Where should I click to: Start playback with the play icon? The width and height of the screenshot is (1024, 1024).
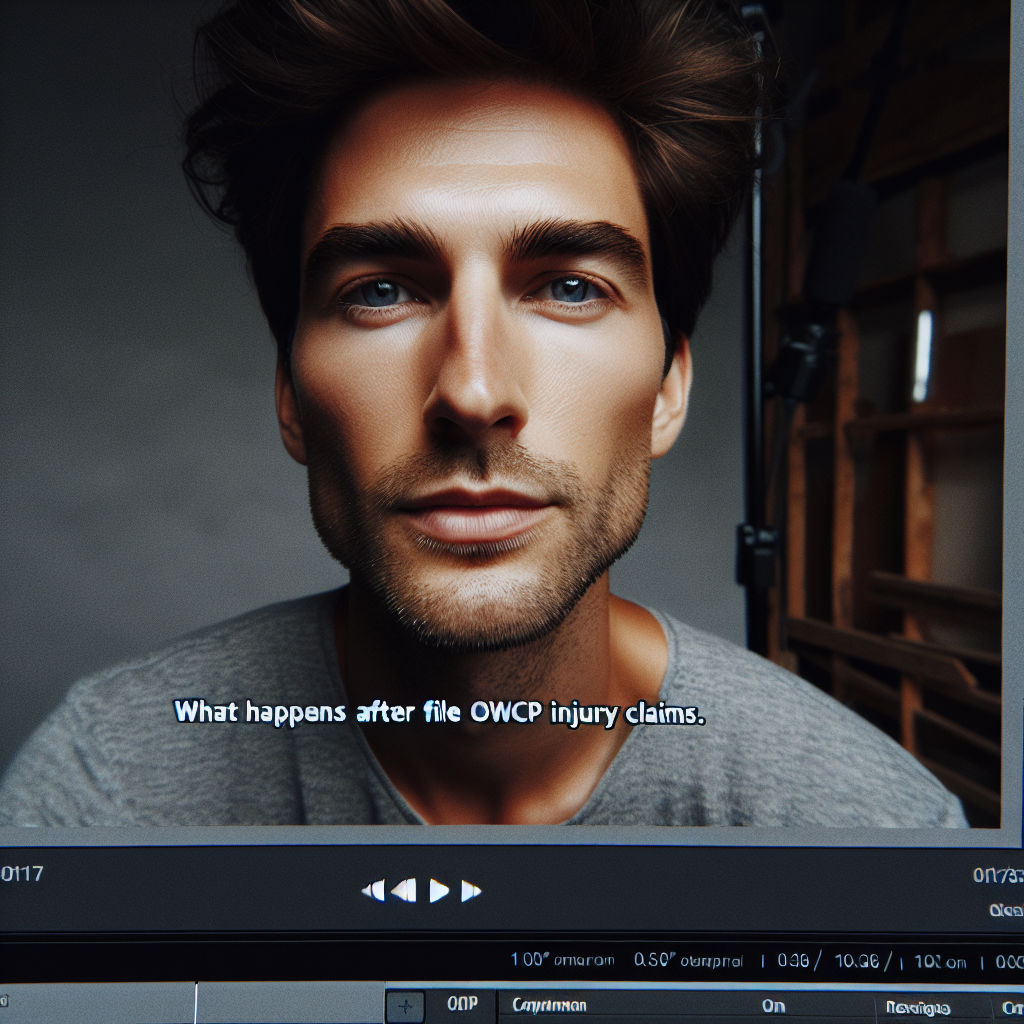pos(438,890)
